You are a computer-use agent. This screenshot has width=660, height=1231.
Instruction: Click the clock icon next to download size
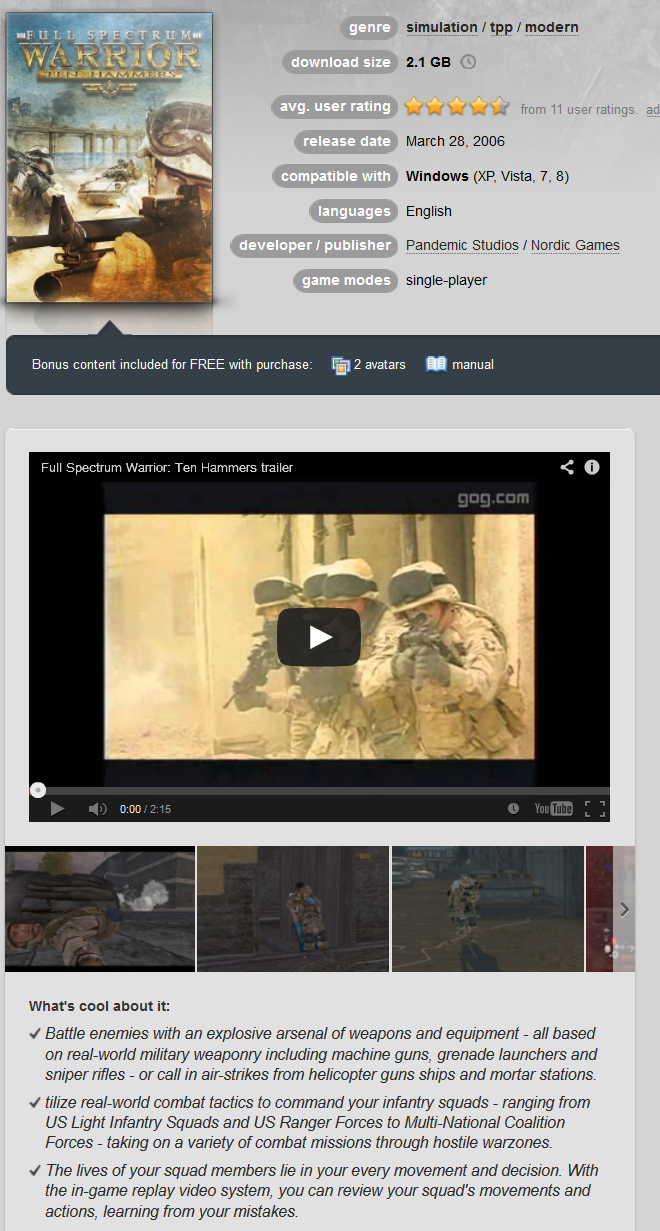pyautogui.click(x=468, y=62)
